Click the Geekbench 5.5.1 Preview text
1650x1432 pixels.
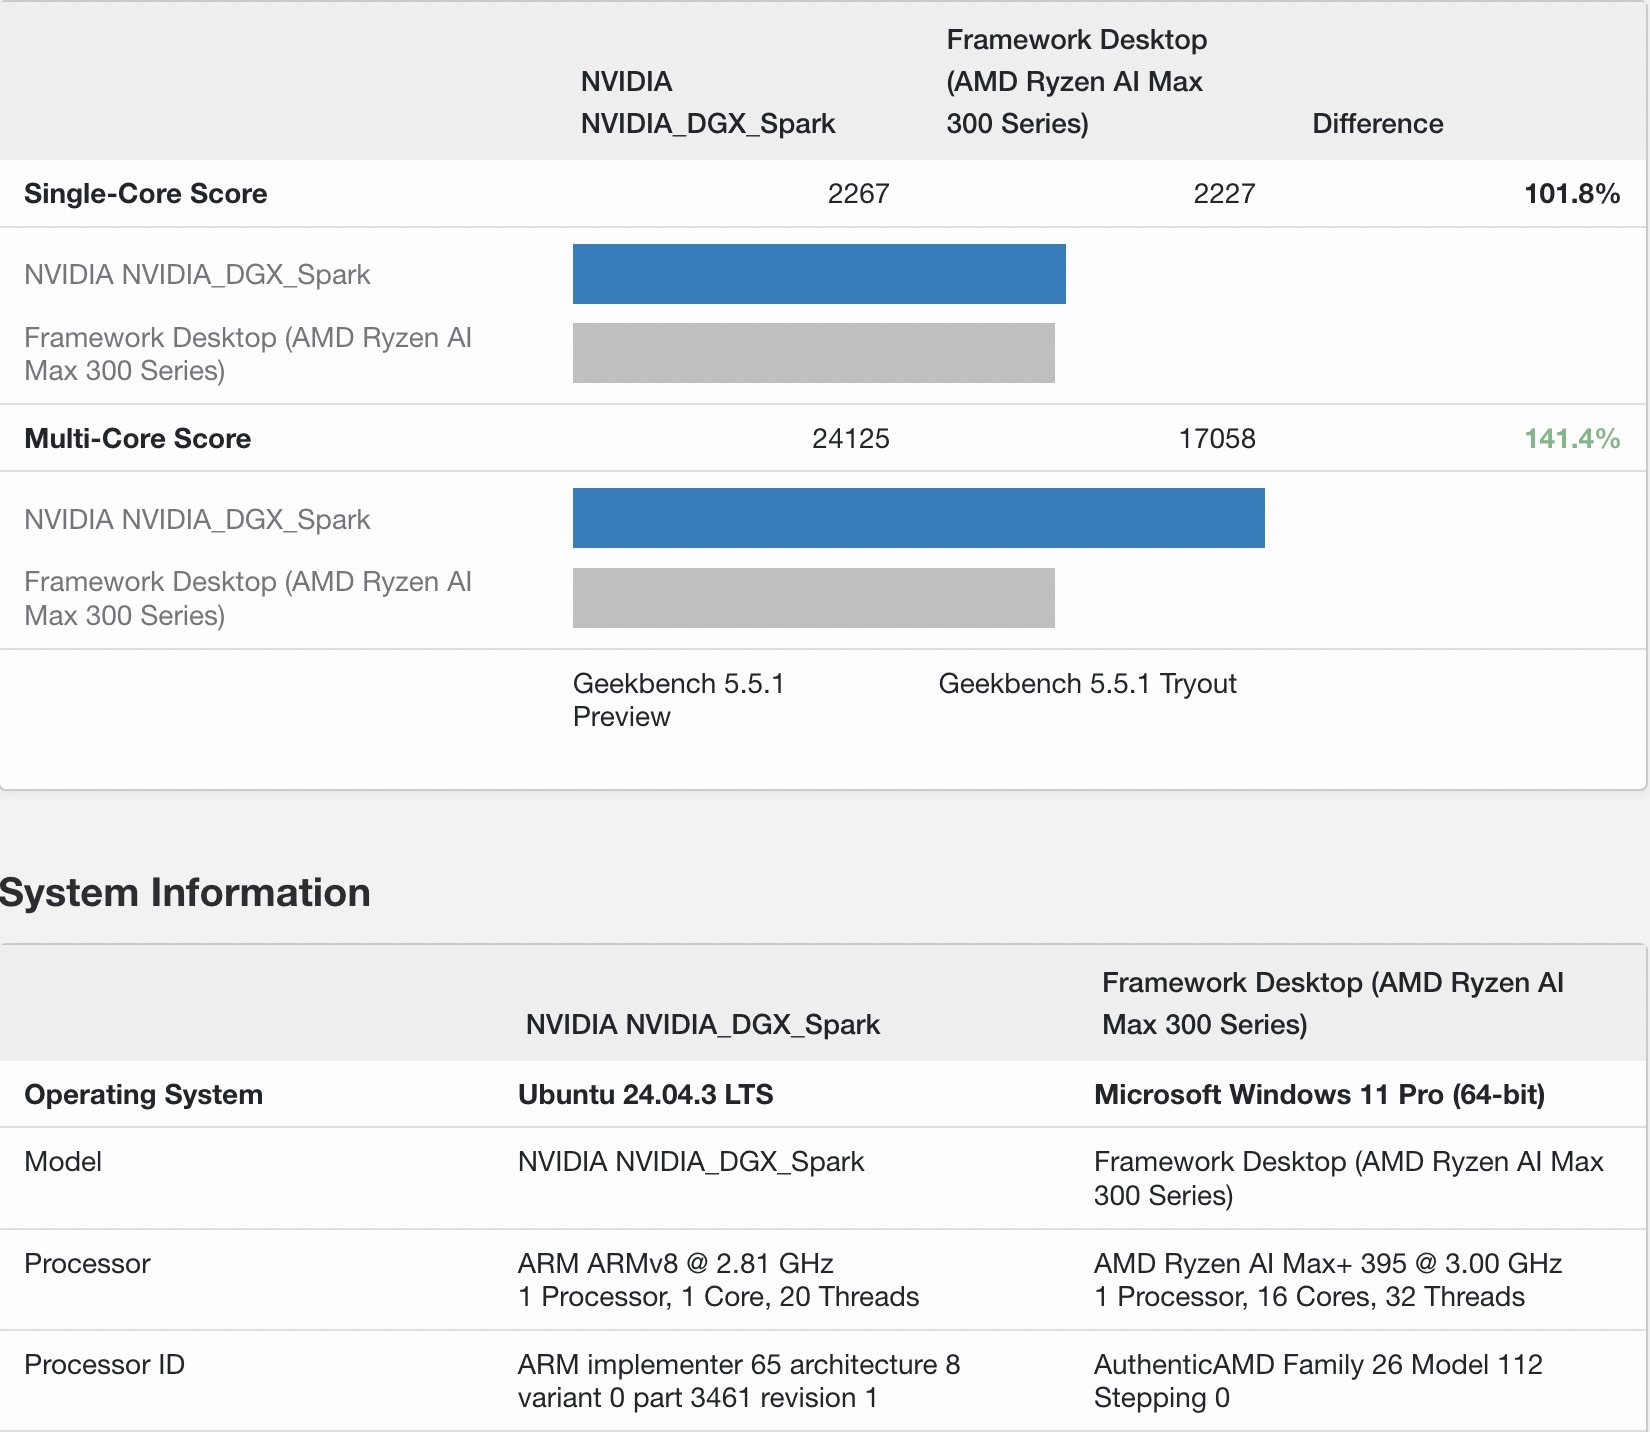(x=678, y=700)
